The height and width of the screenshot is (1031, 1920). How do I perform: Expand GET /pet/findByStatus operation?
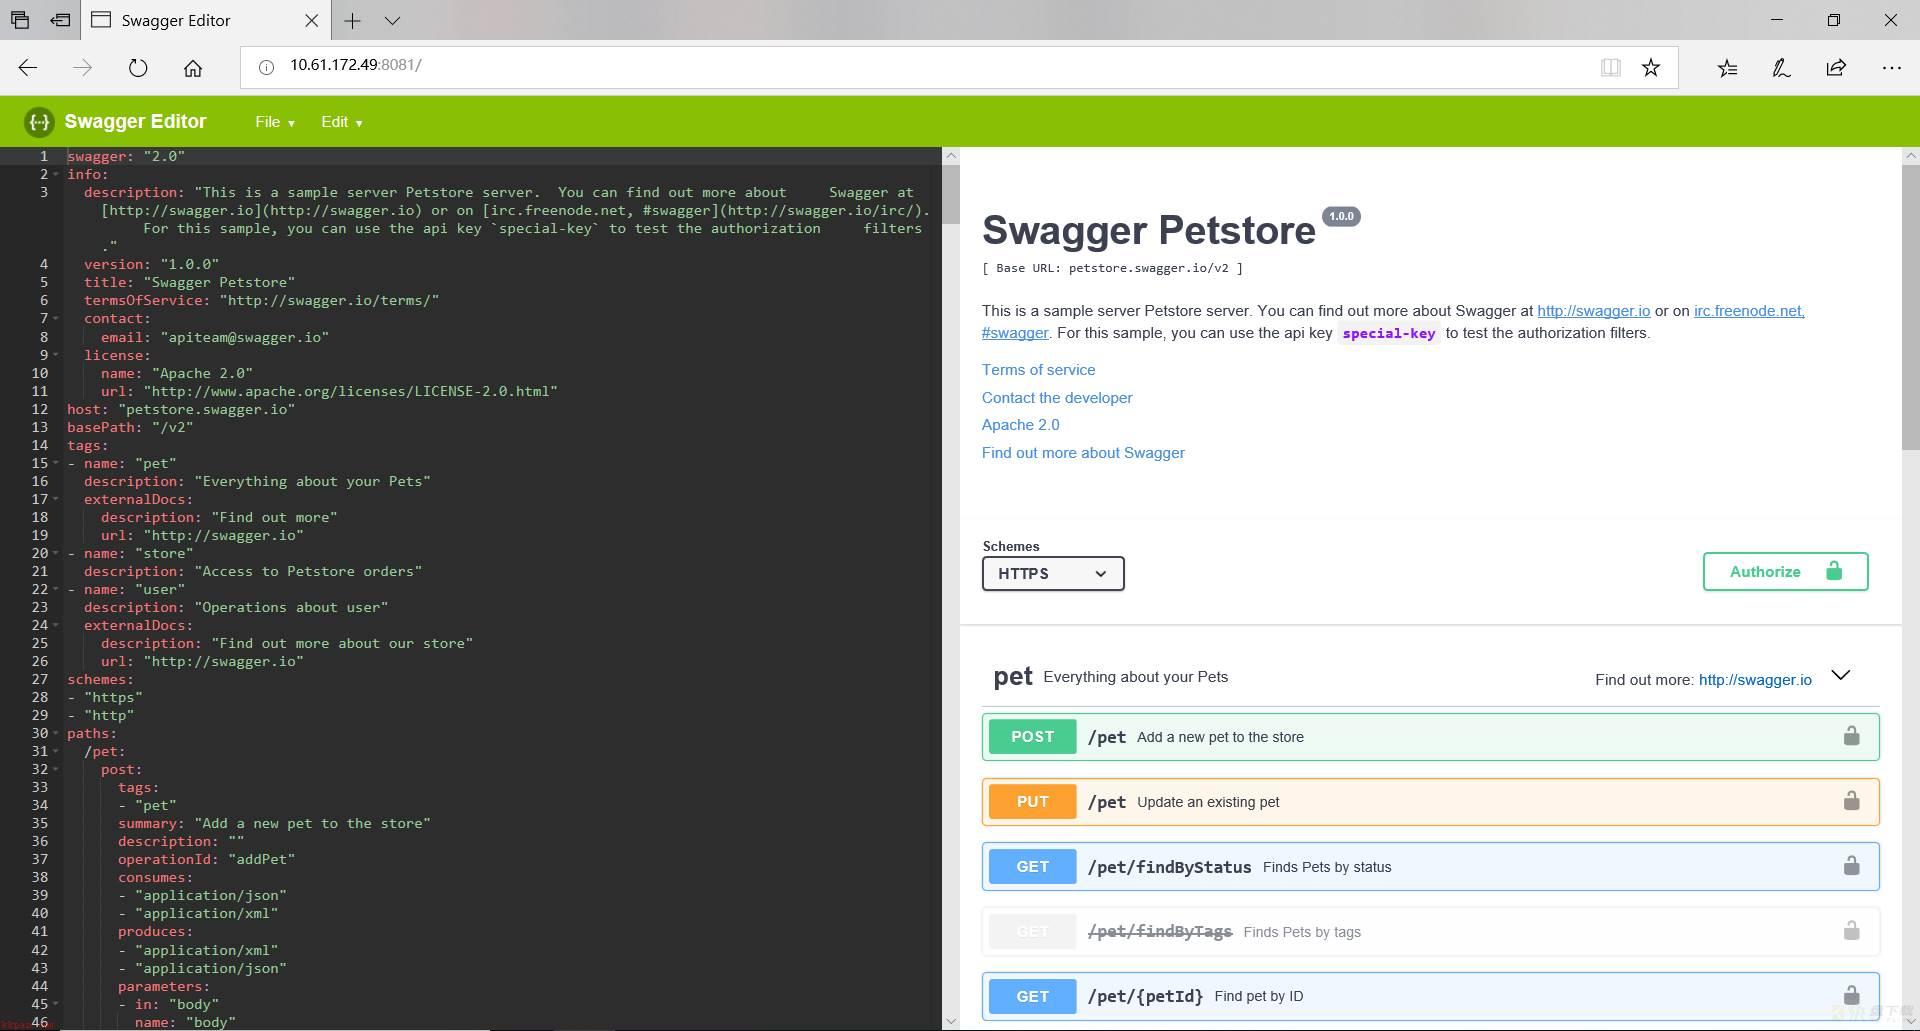pyautogui.click(x=1430, y=867)
